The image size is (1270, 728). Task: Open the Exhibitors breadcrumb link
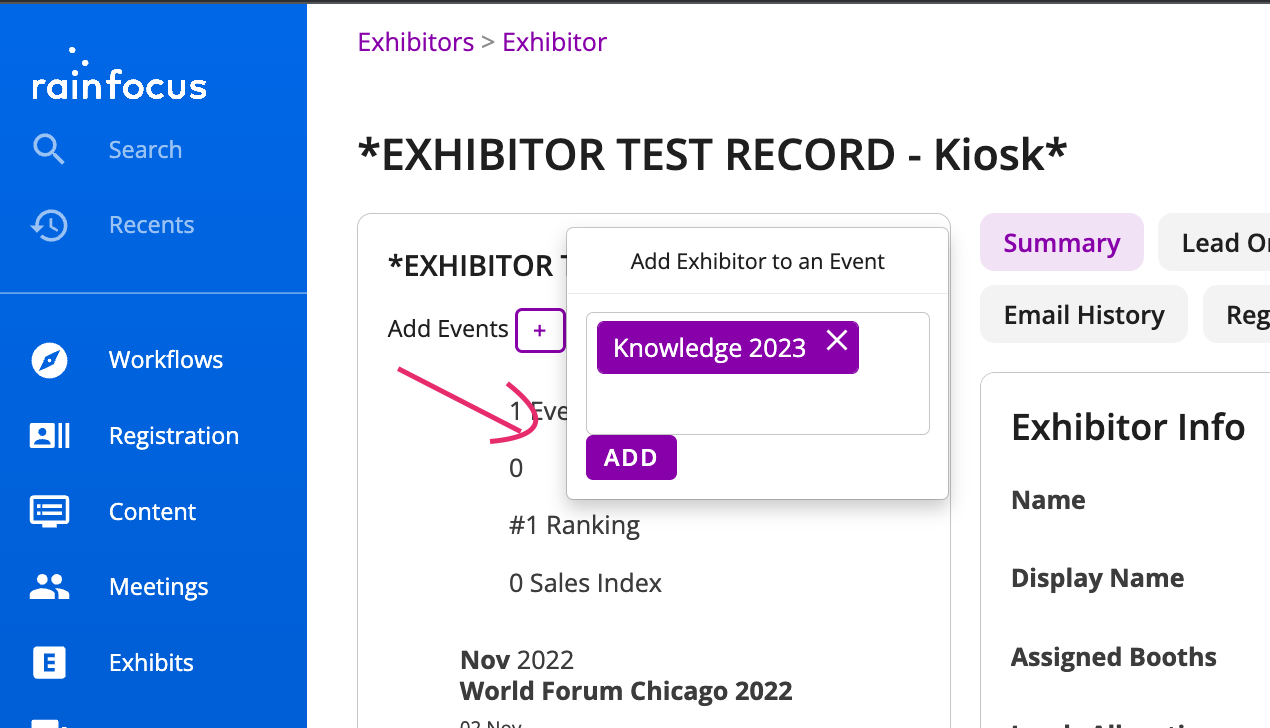tap(416, 42)
